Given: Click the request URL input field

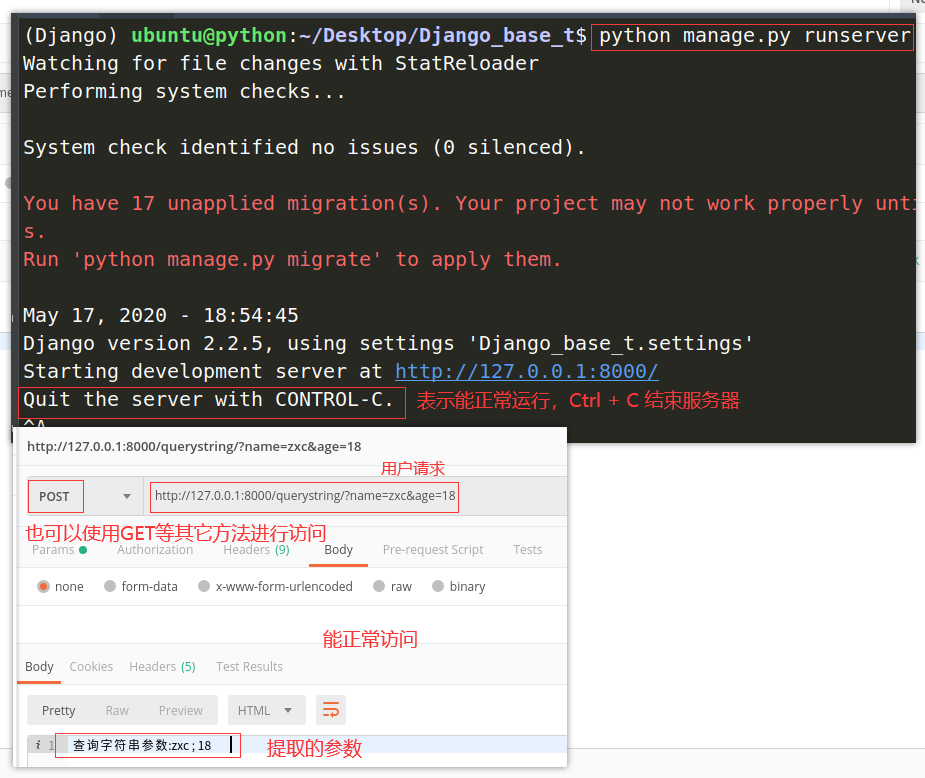Looking at the screenshot, I should (x=305, y=496).
